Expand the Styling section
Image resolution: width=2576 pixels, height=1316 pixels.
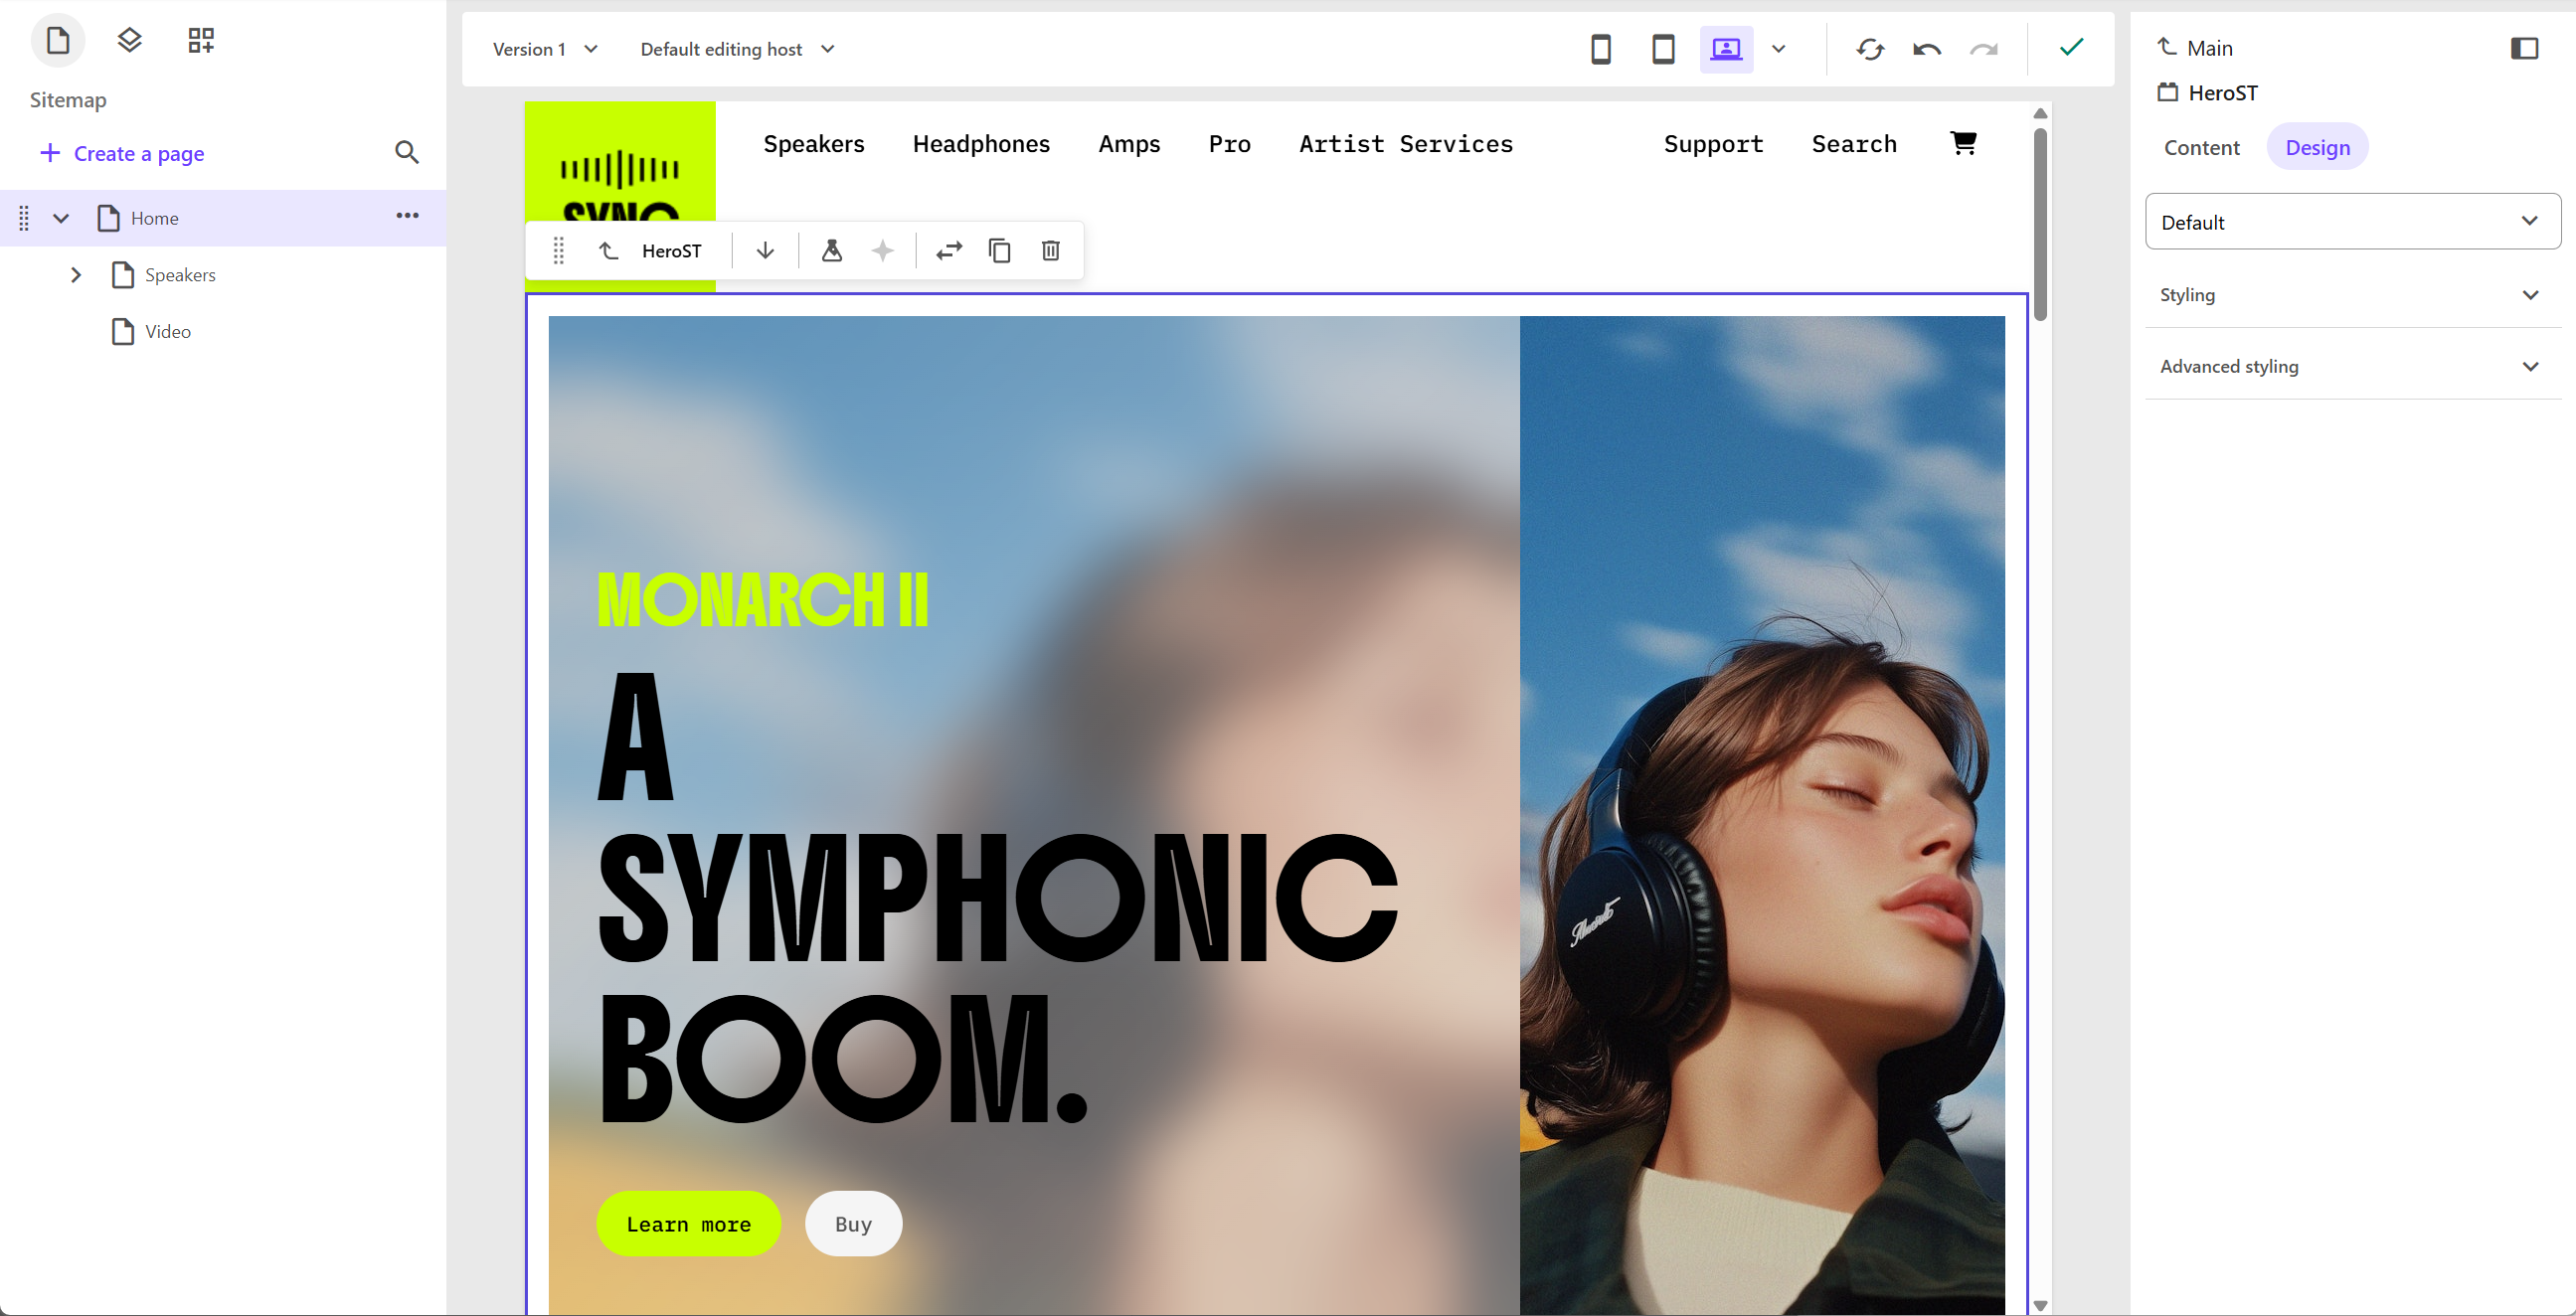click(2352, 294)
